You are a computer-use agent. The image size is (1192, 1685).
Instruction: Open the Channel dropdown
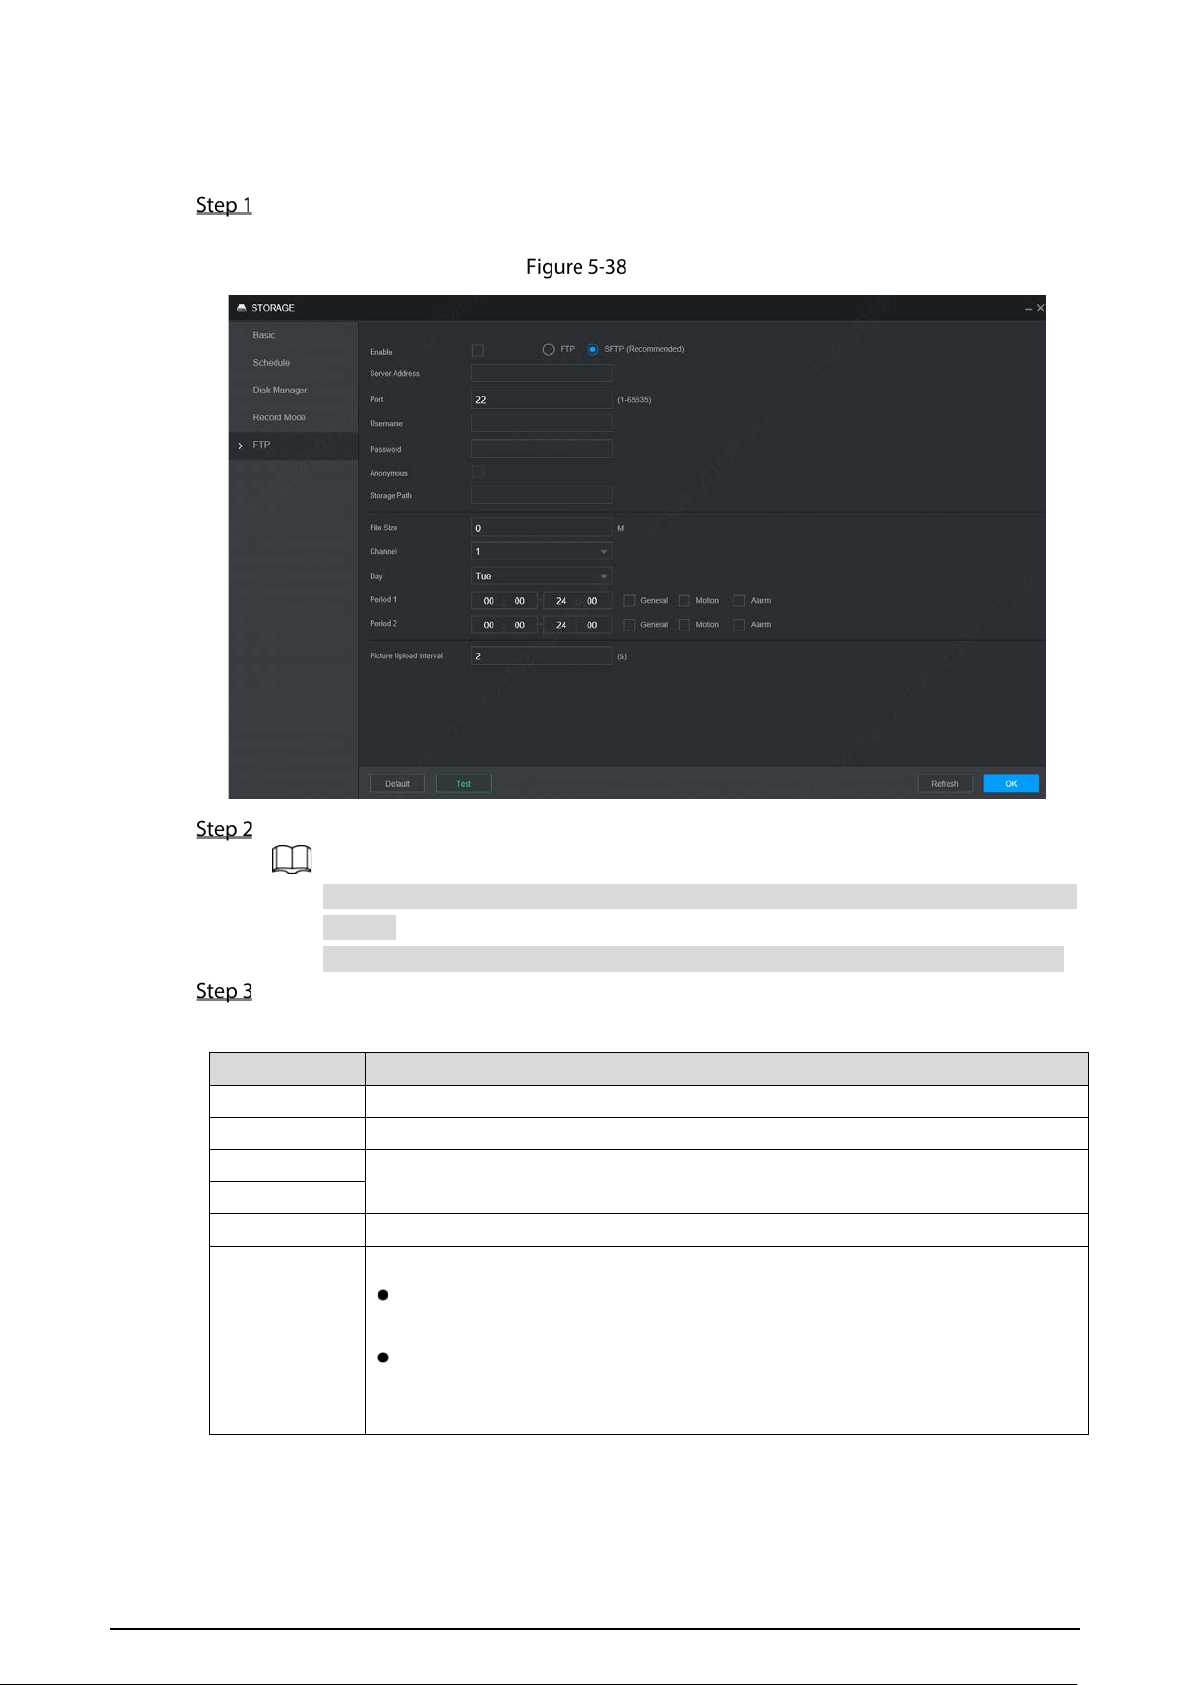(541, 551)
